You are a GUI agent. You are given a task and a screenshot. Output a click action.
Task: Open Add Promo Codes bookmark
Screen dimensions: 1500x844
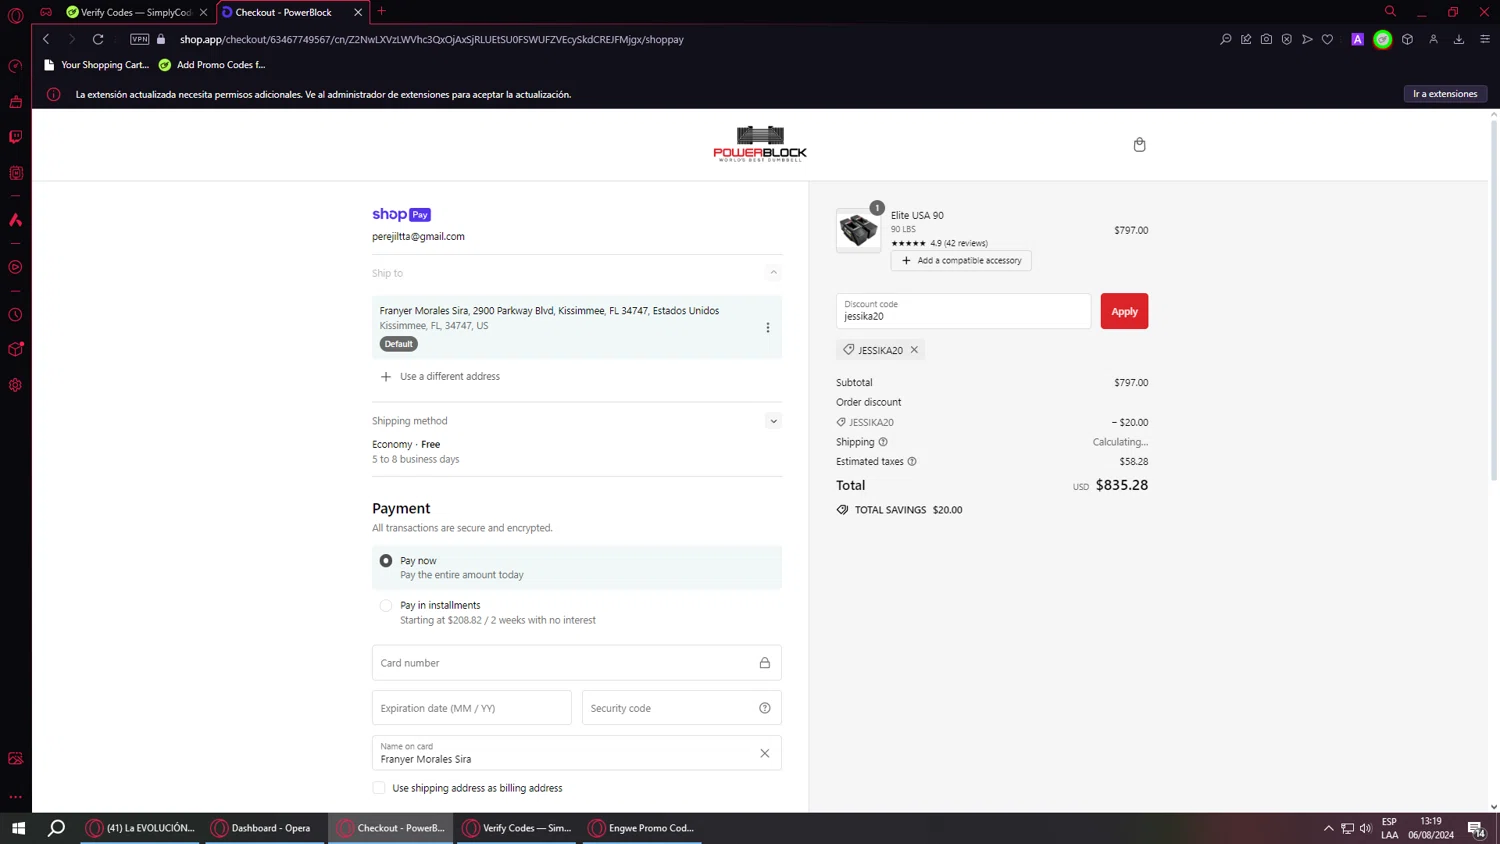(x=212, y=65)
